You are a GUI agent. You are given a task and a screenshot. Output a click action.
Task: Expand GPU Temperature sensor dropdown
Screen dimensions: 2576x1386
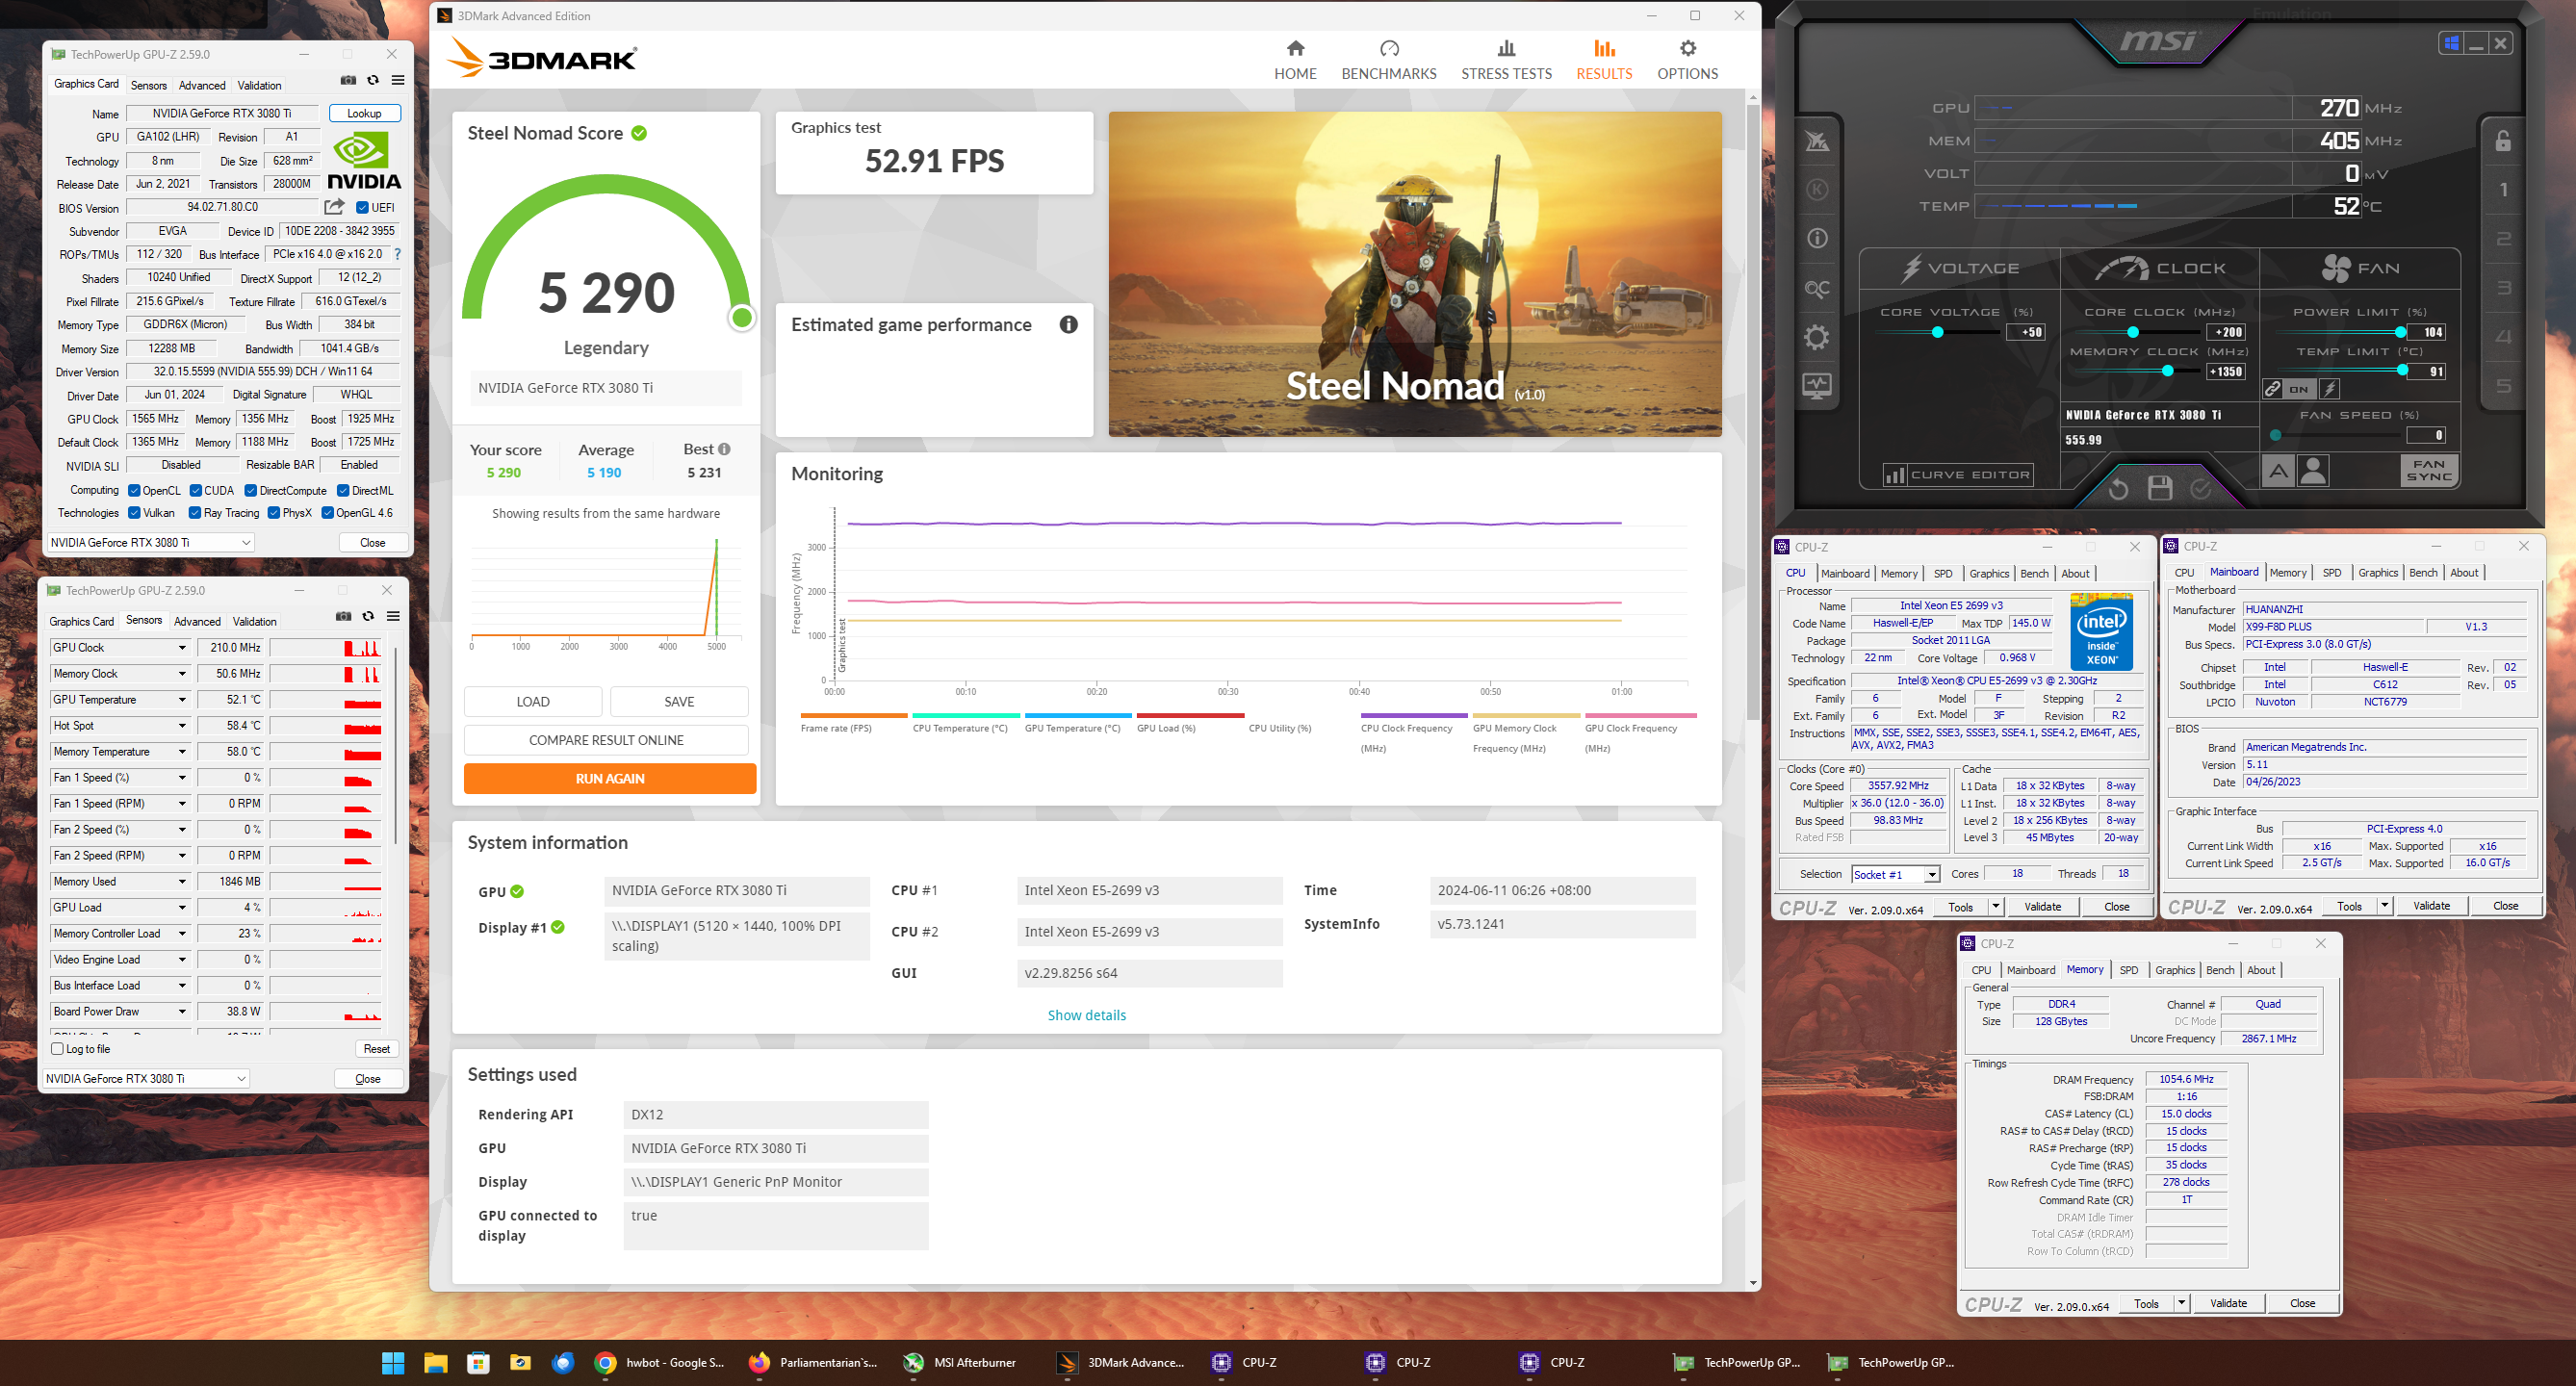point(182,700)
